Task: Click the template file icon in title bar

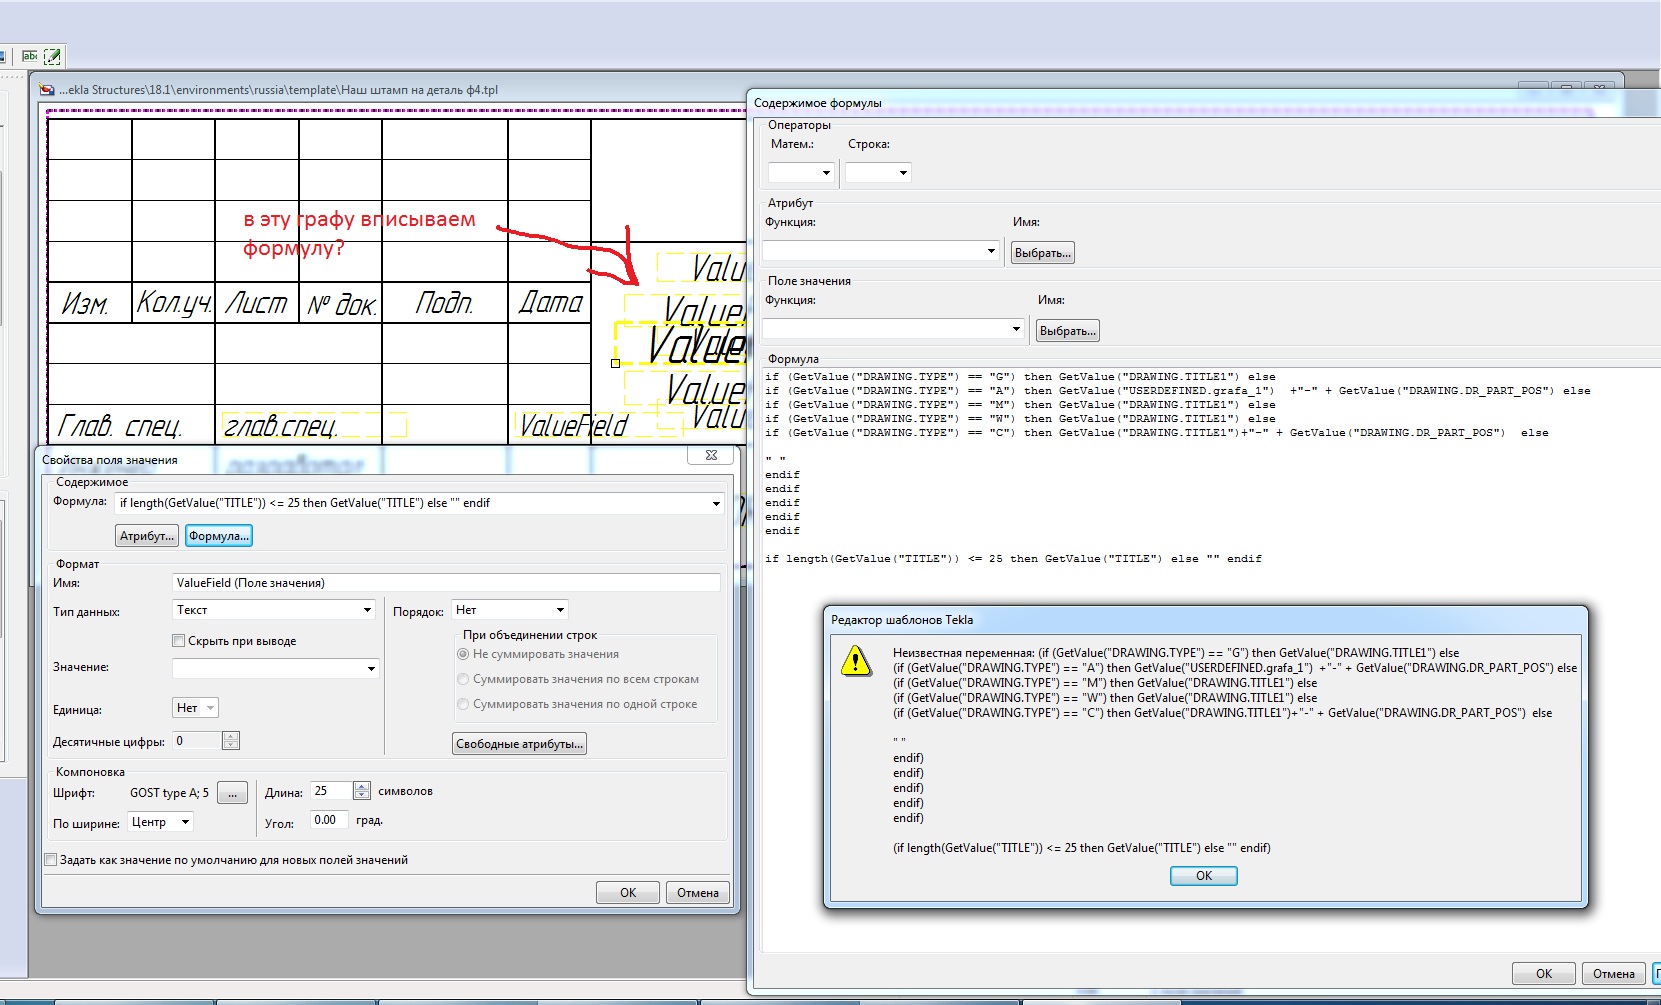Action: click(x=47, y=90)
